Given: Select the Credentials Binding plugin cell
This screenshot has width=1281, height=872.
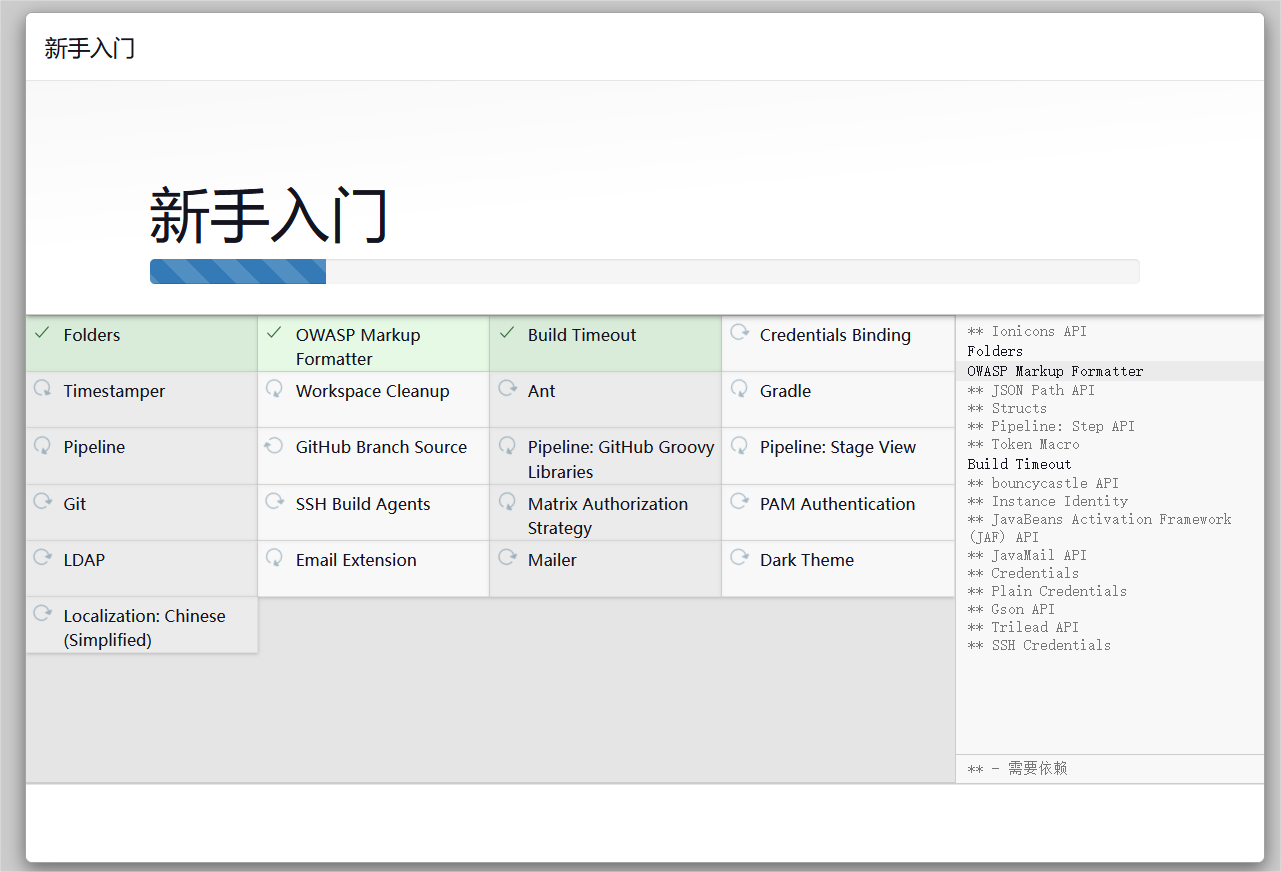Looking at the screenshot, I should click(838, 344).
